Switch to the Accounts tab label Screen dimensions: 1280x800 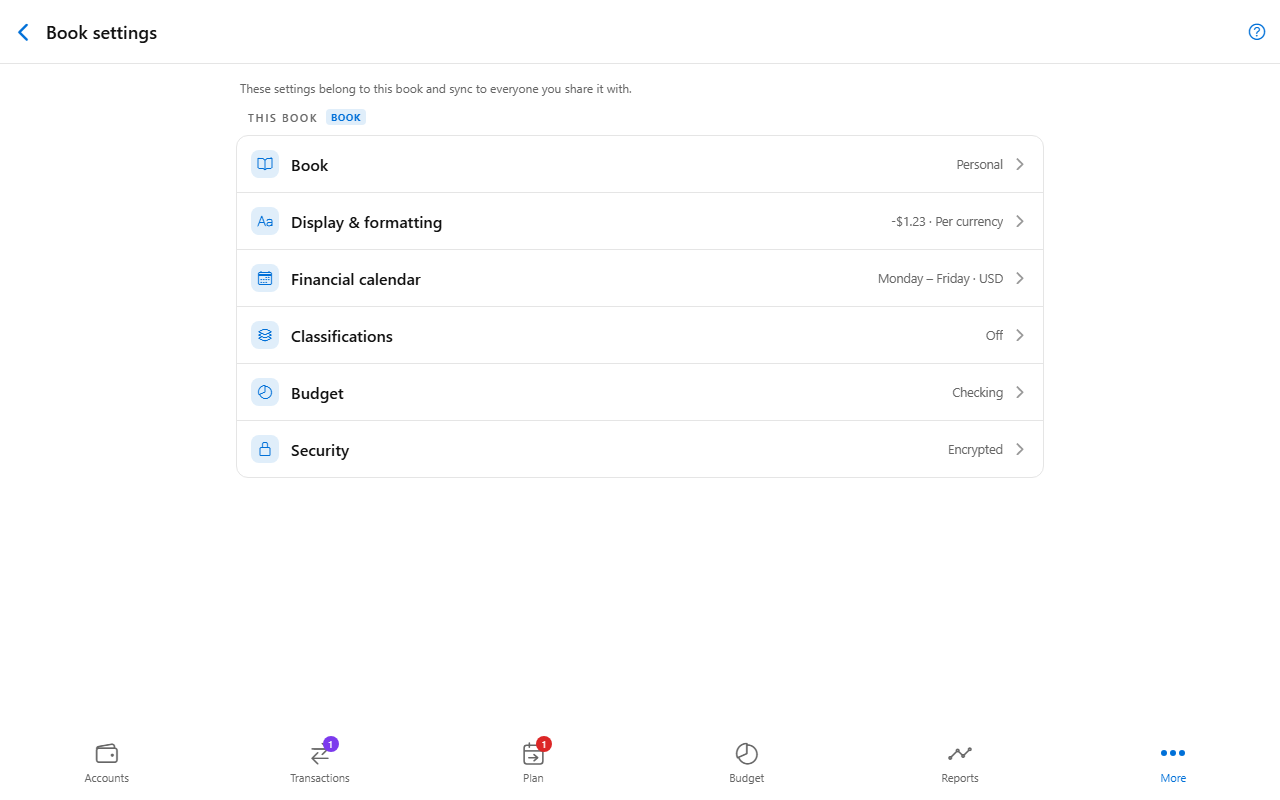[107, 778]
